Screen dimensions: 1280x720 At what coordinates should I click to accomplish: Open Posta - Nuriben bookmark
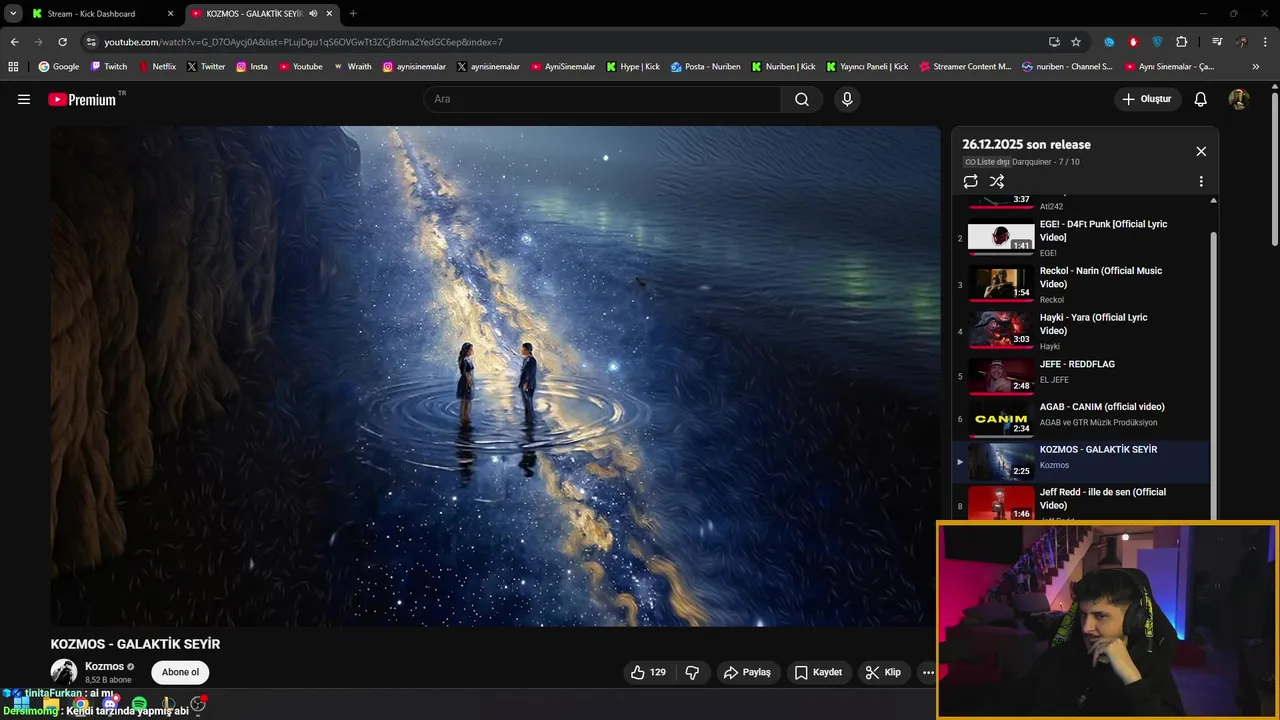(706, 67)
